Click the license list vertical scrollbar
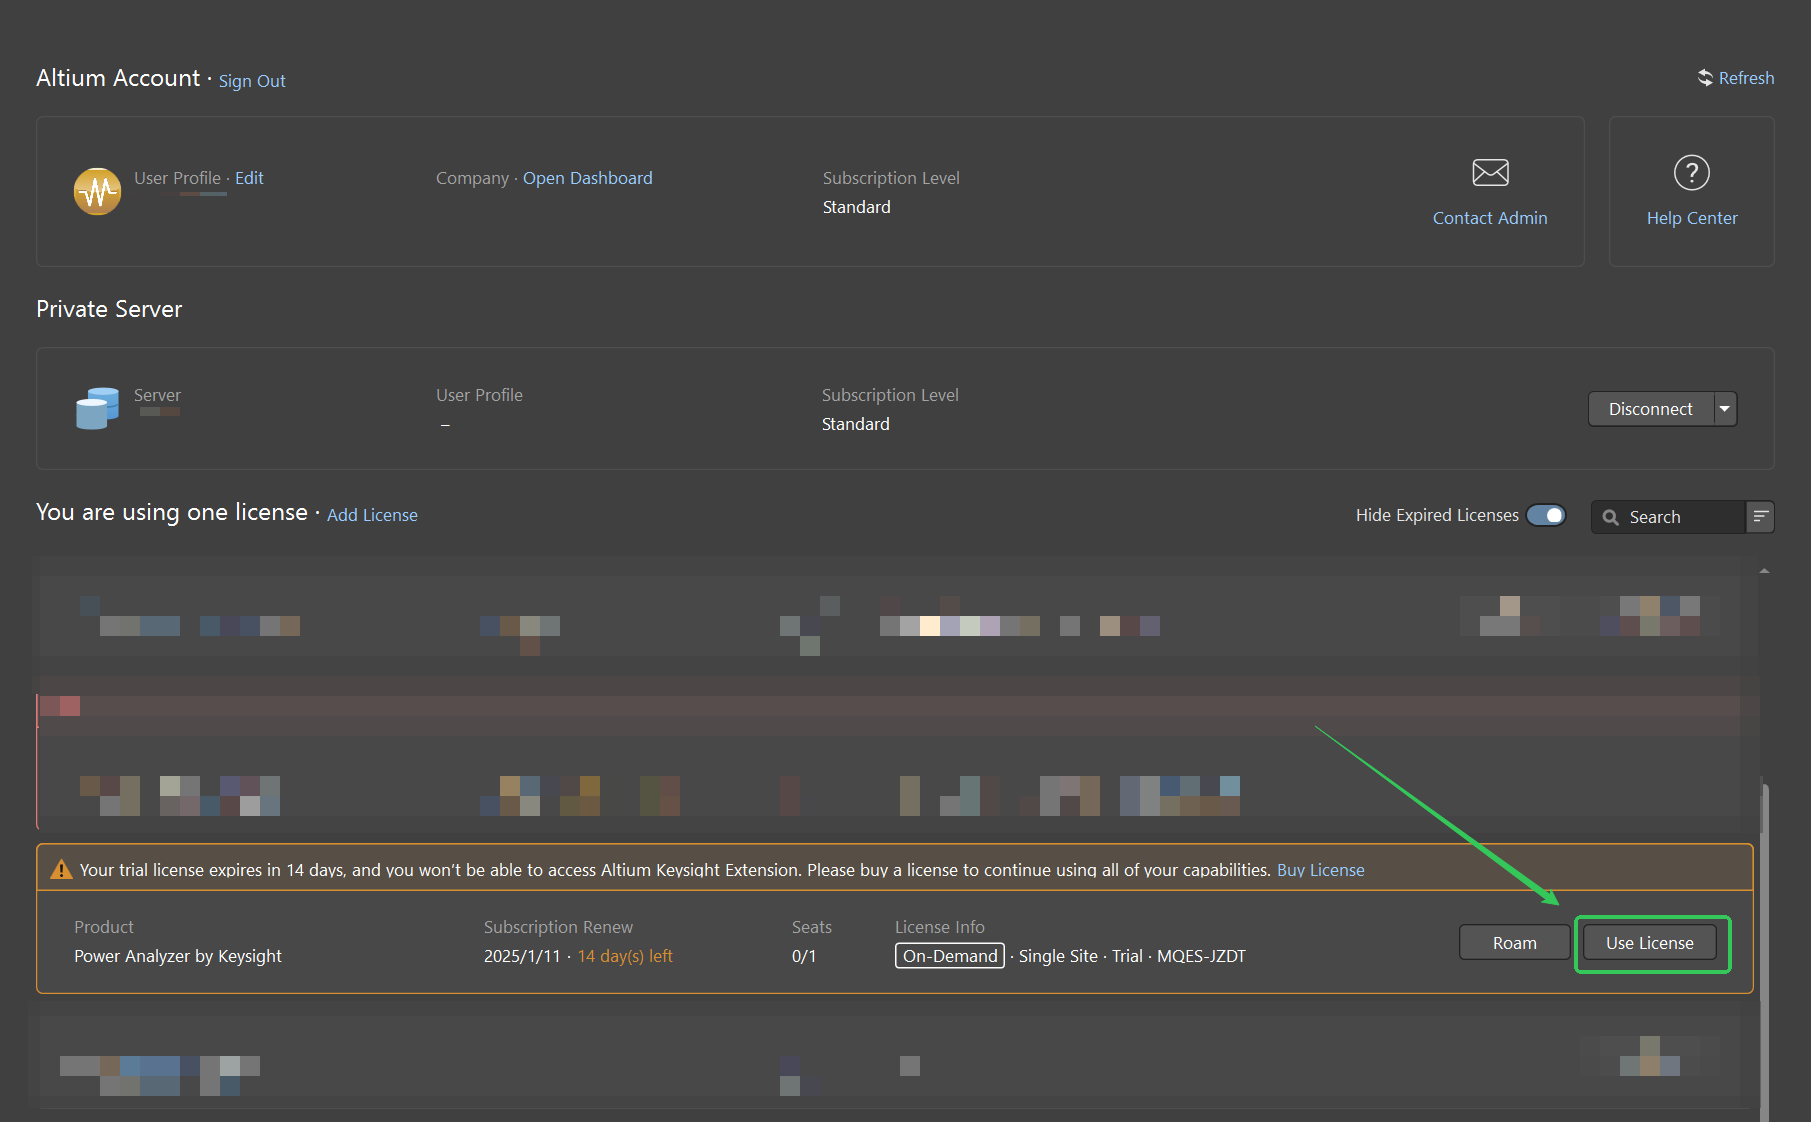1811x1122 pixels. (1764, 950)
